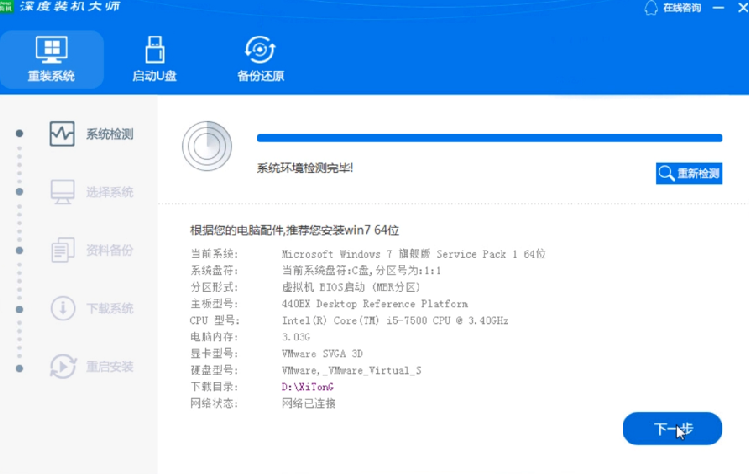Click the QQ penguin 在线咨询 icon
The height and width of the screenshot is (474, 749).
click(652, 9)
